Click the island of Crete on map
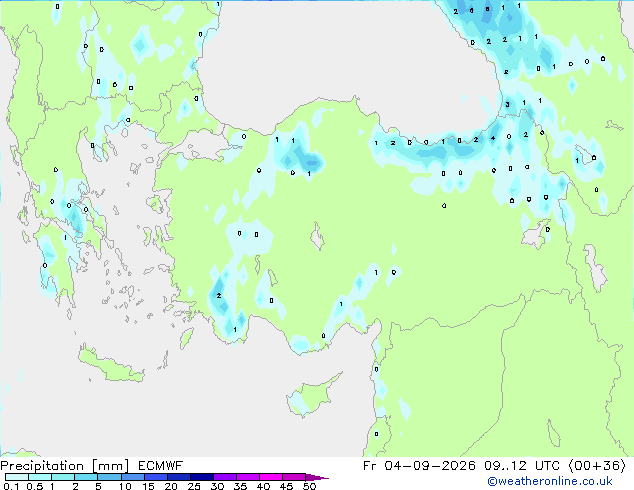 pyautogui.click(x=111, y=364)
